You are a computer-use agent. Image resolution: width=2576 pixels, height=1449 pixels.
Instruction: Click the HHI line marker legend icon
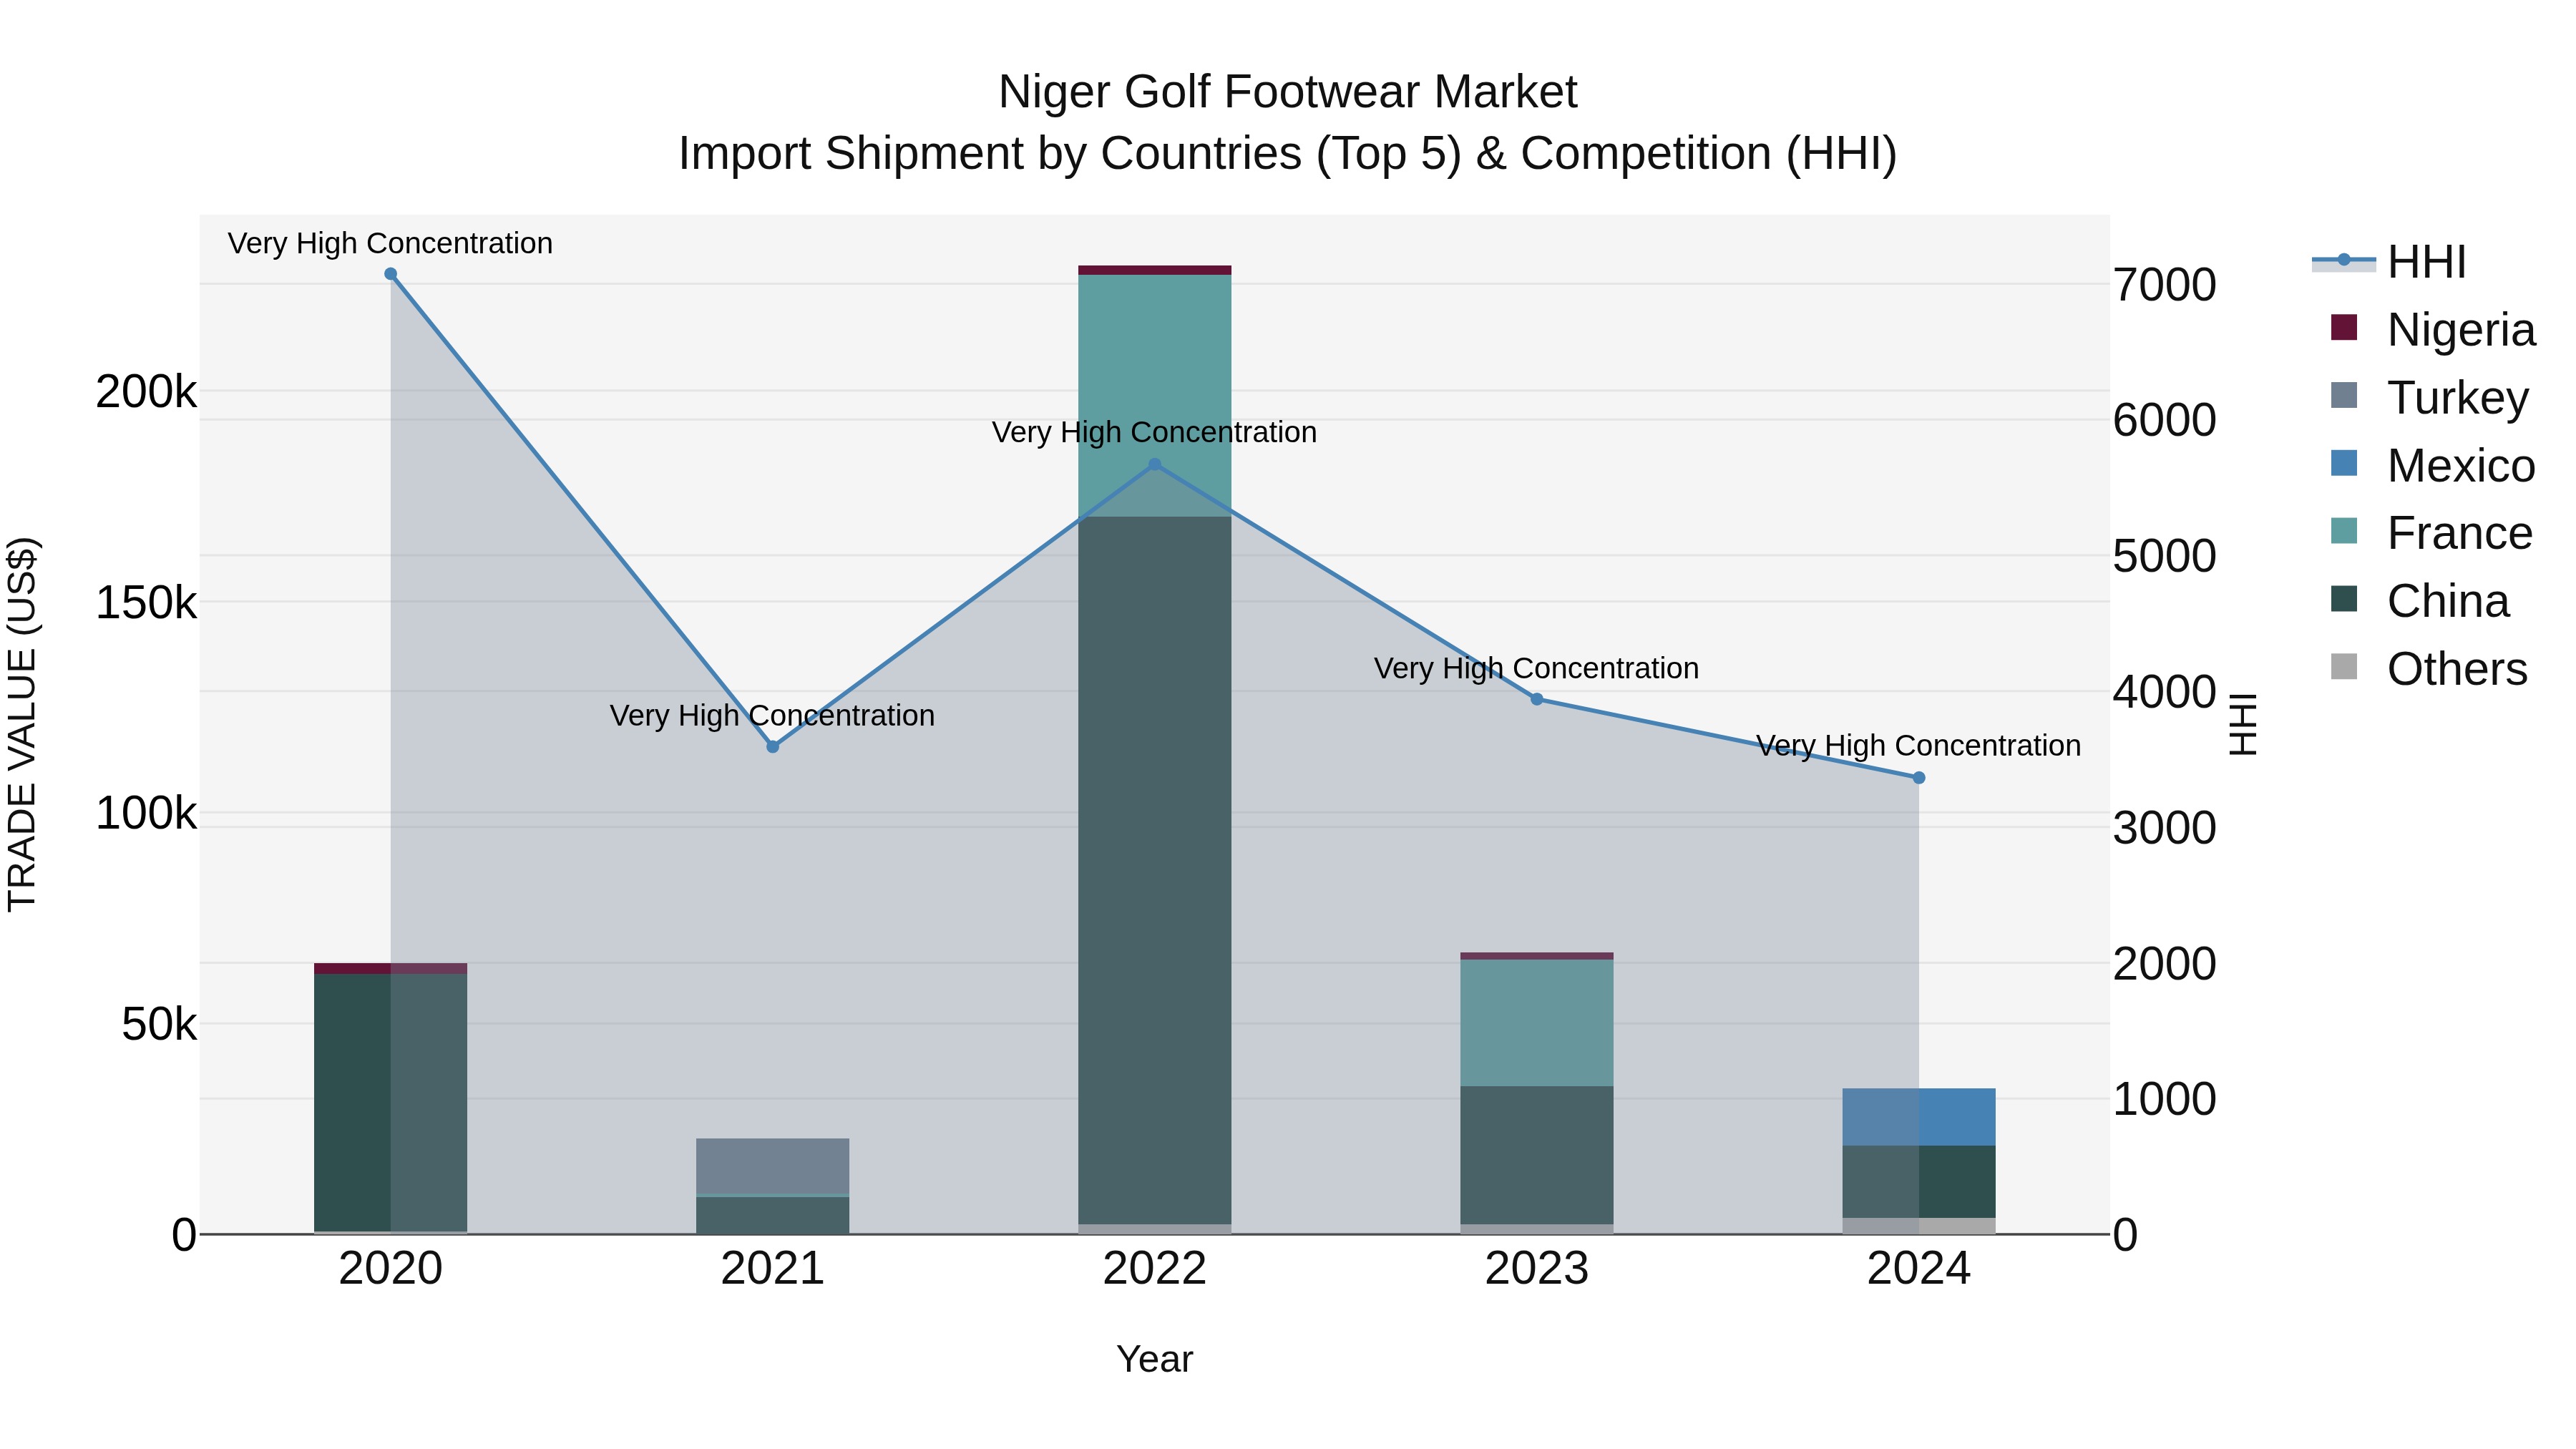2344,260
